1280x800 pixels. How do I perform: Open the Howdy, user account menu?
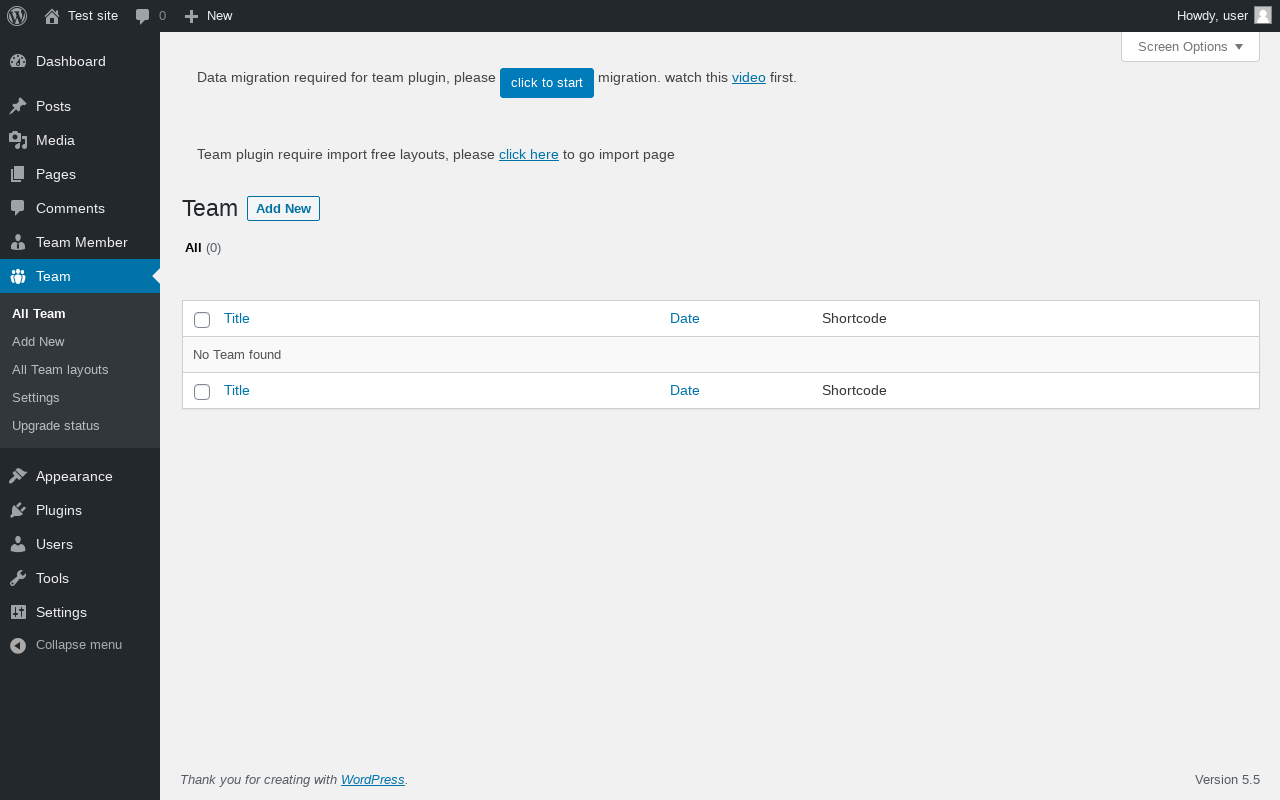click(x=1224, y=16)
